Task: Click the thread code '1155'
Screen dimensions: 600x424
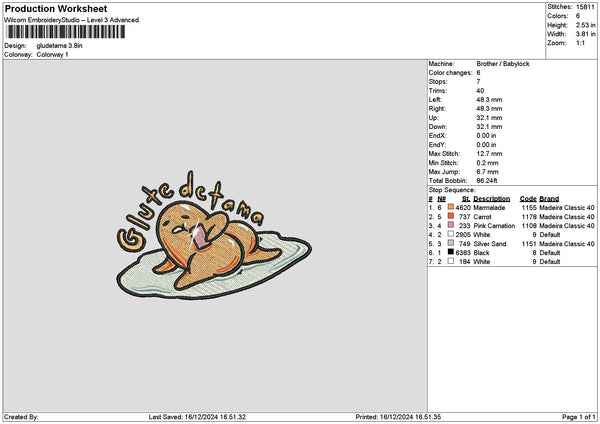Action: click(530, 207)
